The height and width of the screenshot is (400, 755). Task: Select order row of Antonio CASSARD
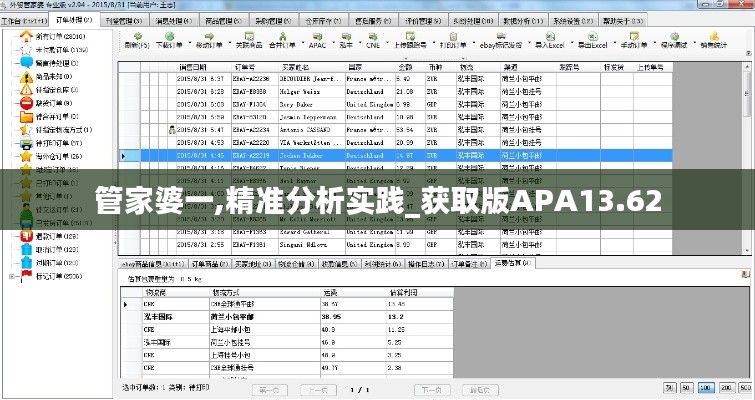click(x=395, y=130)
